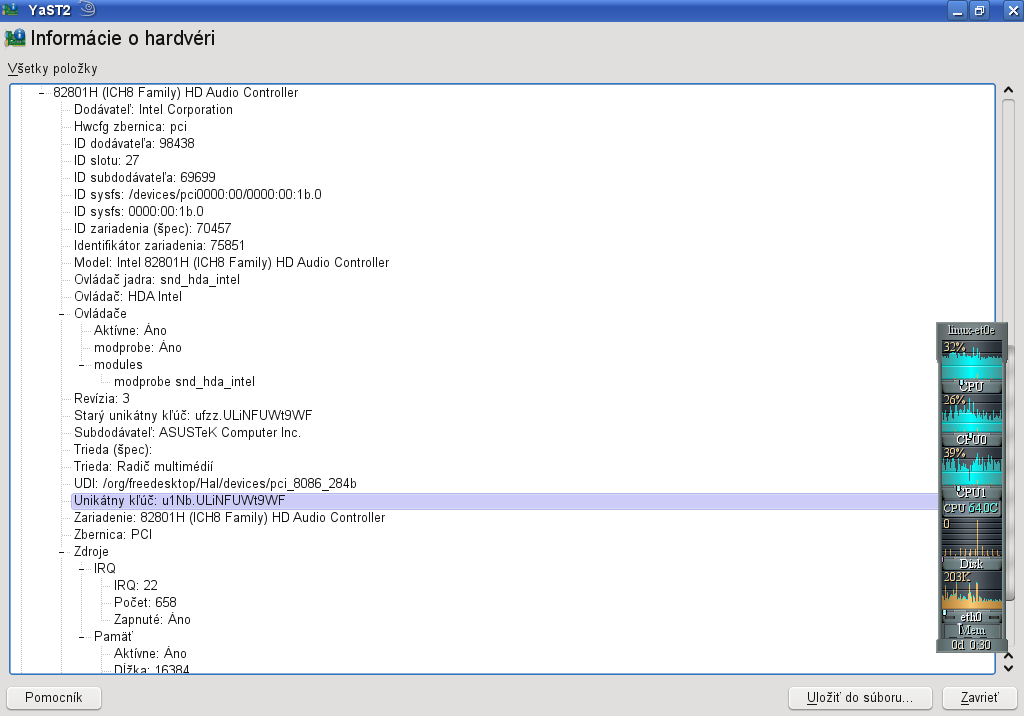This screenshot has width=1024, height=716.
Task: Select row Aktívne: Áno under Pamäť
Action: coord(150,653)
